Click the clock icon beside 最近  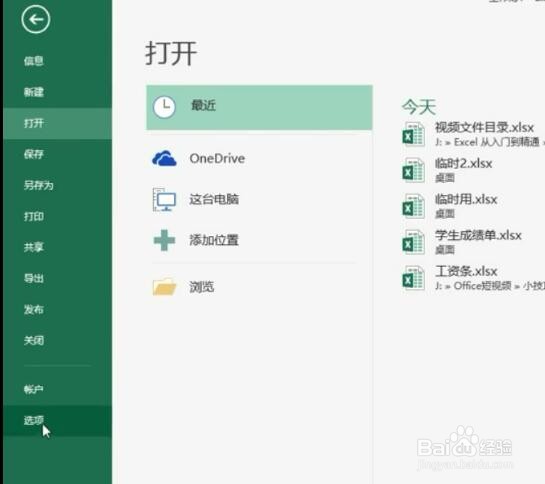click(x=164, y=107)
